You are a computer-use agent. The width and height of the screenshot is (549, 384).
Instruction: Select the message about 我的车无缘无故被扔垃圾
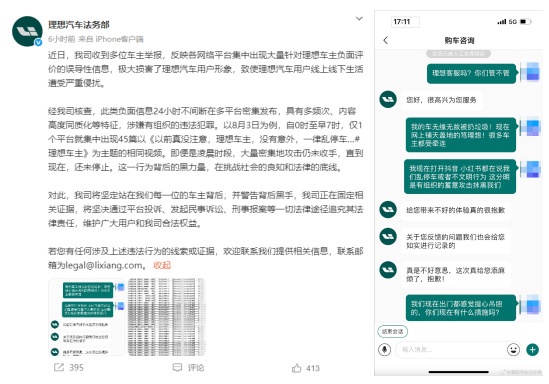pyautogui.click(x=461, y=135)
